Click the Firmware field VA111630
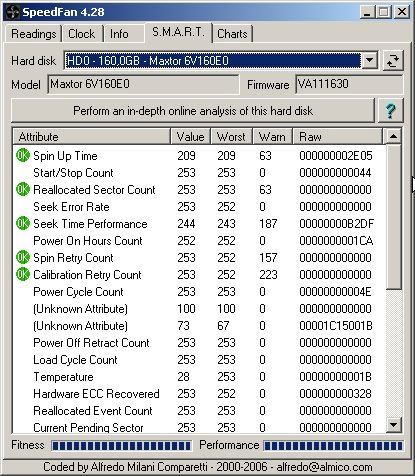This screenshot has width=415, height=476. click(349, 84)
